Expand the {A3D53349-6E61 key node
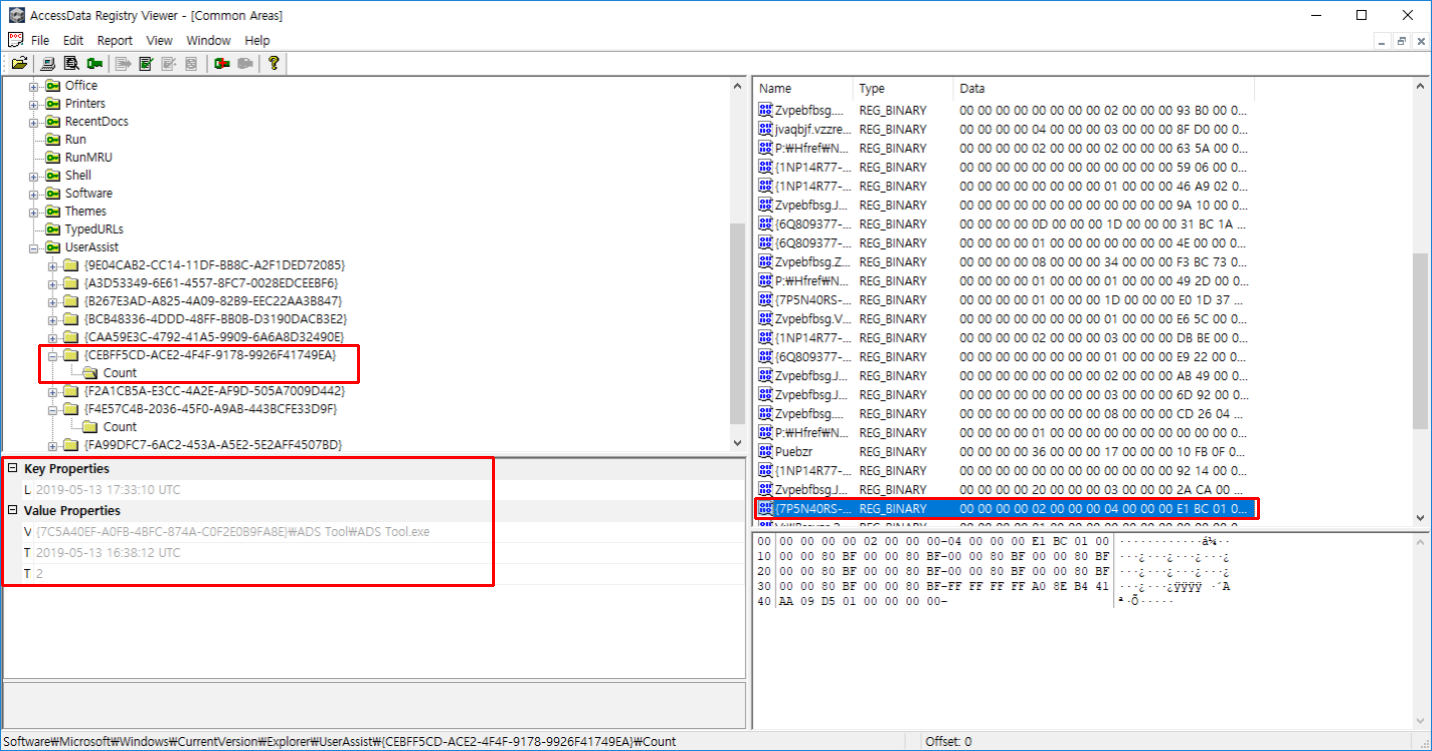Image resolution: width=1432 pixels, height=751 pixels. pos(53,284)
